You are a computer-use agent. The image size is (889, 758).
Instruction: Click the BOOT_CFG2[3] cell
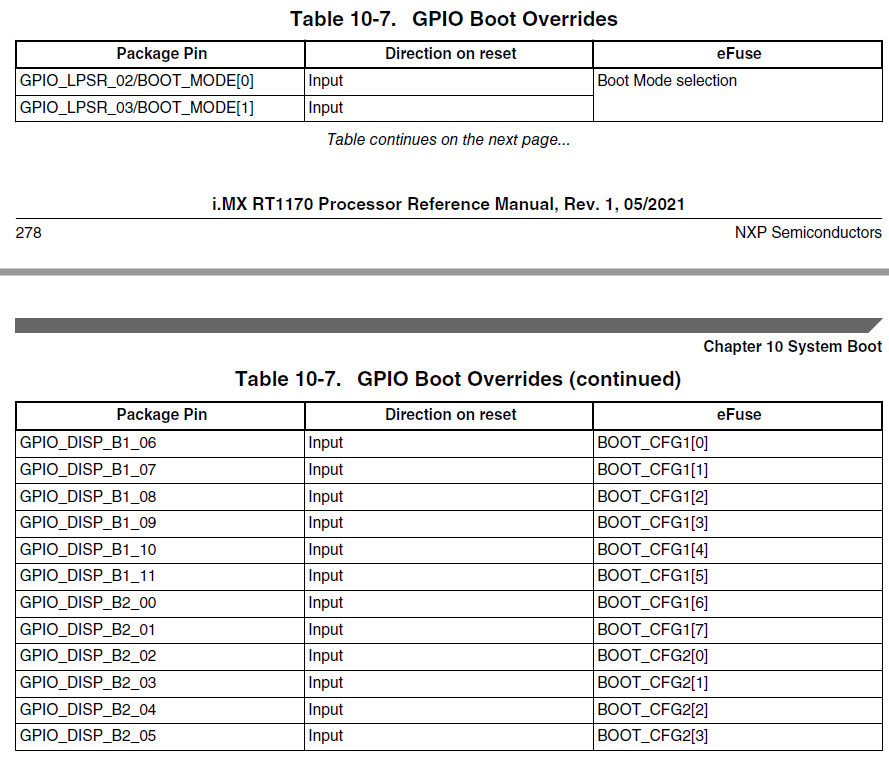coord(738,736)
